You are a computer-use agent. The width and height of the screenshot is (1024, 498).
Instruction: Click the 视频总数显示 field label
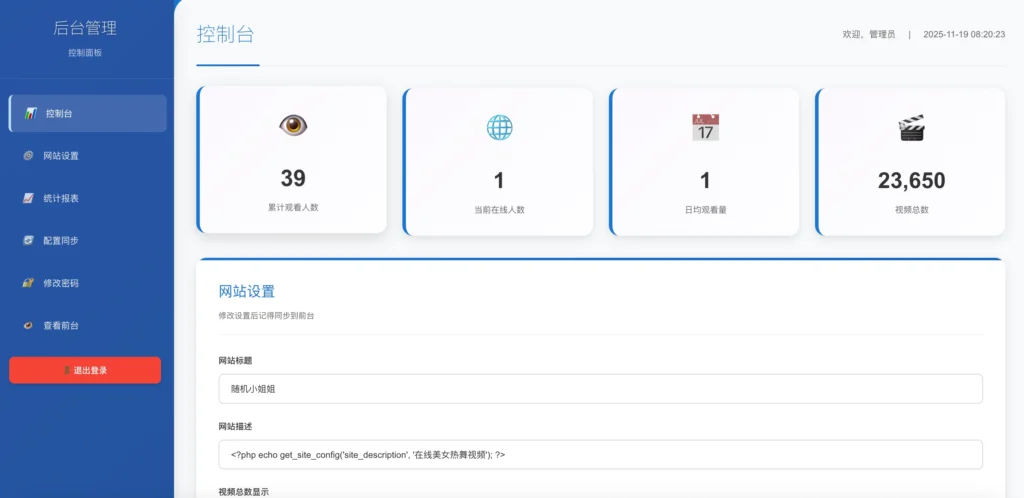pyautogui.click(x=244, y=492)
